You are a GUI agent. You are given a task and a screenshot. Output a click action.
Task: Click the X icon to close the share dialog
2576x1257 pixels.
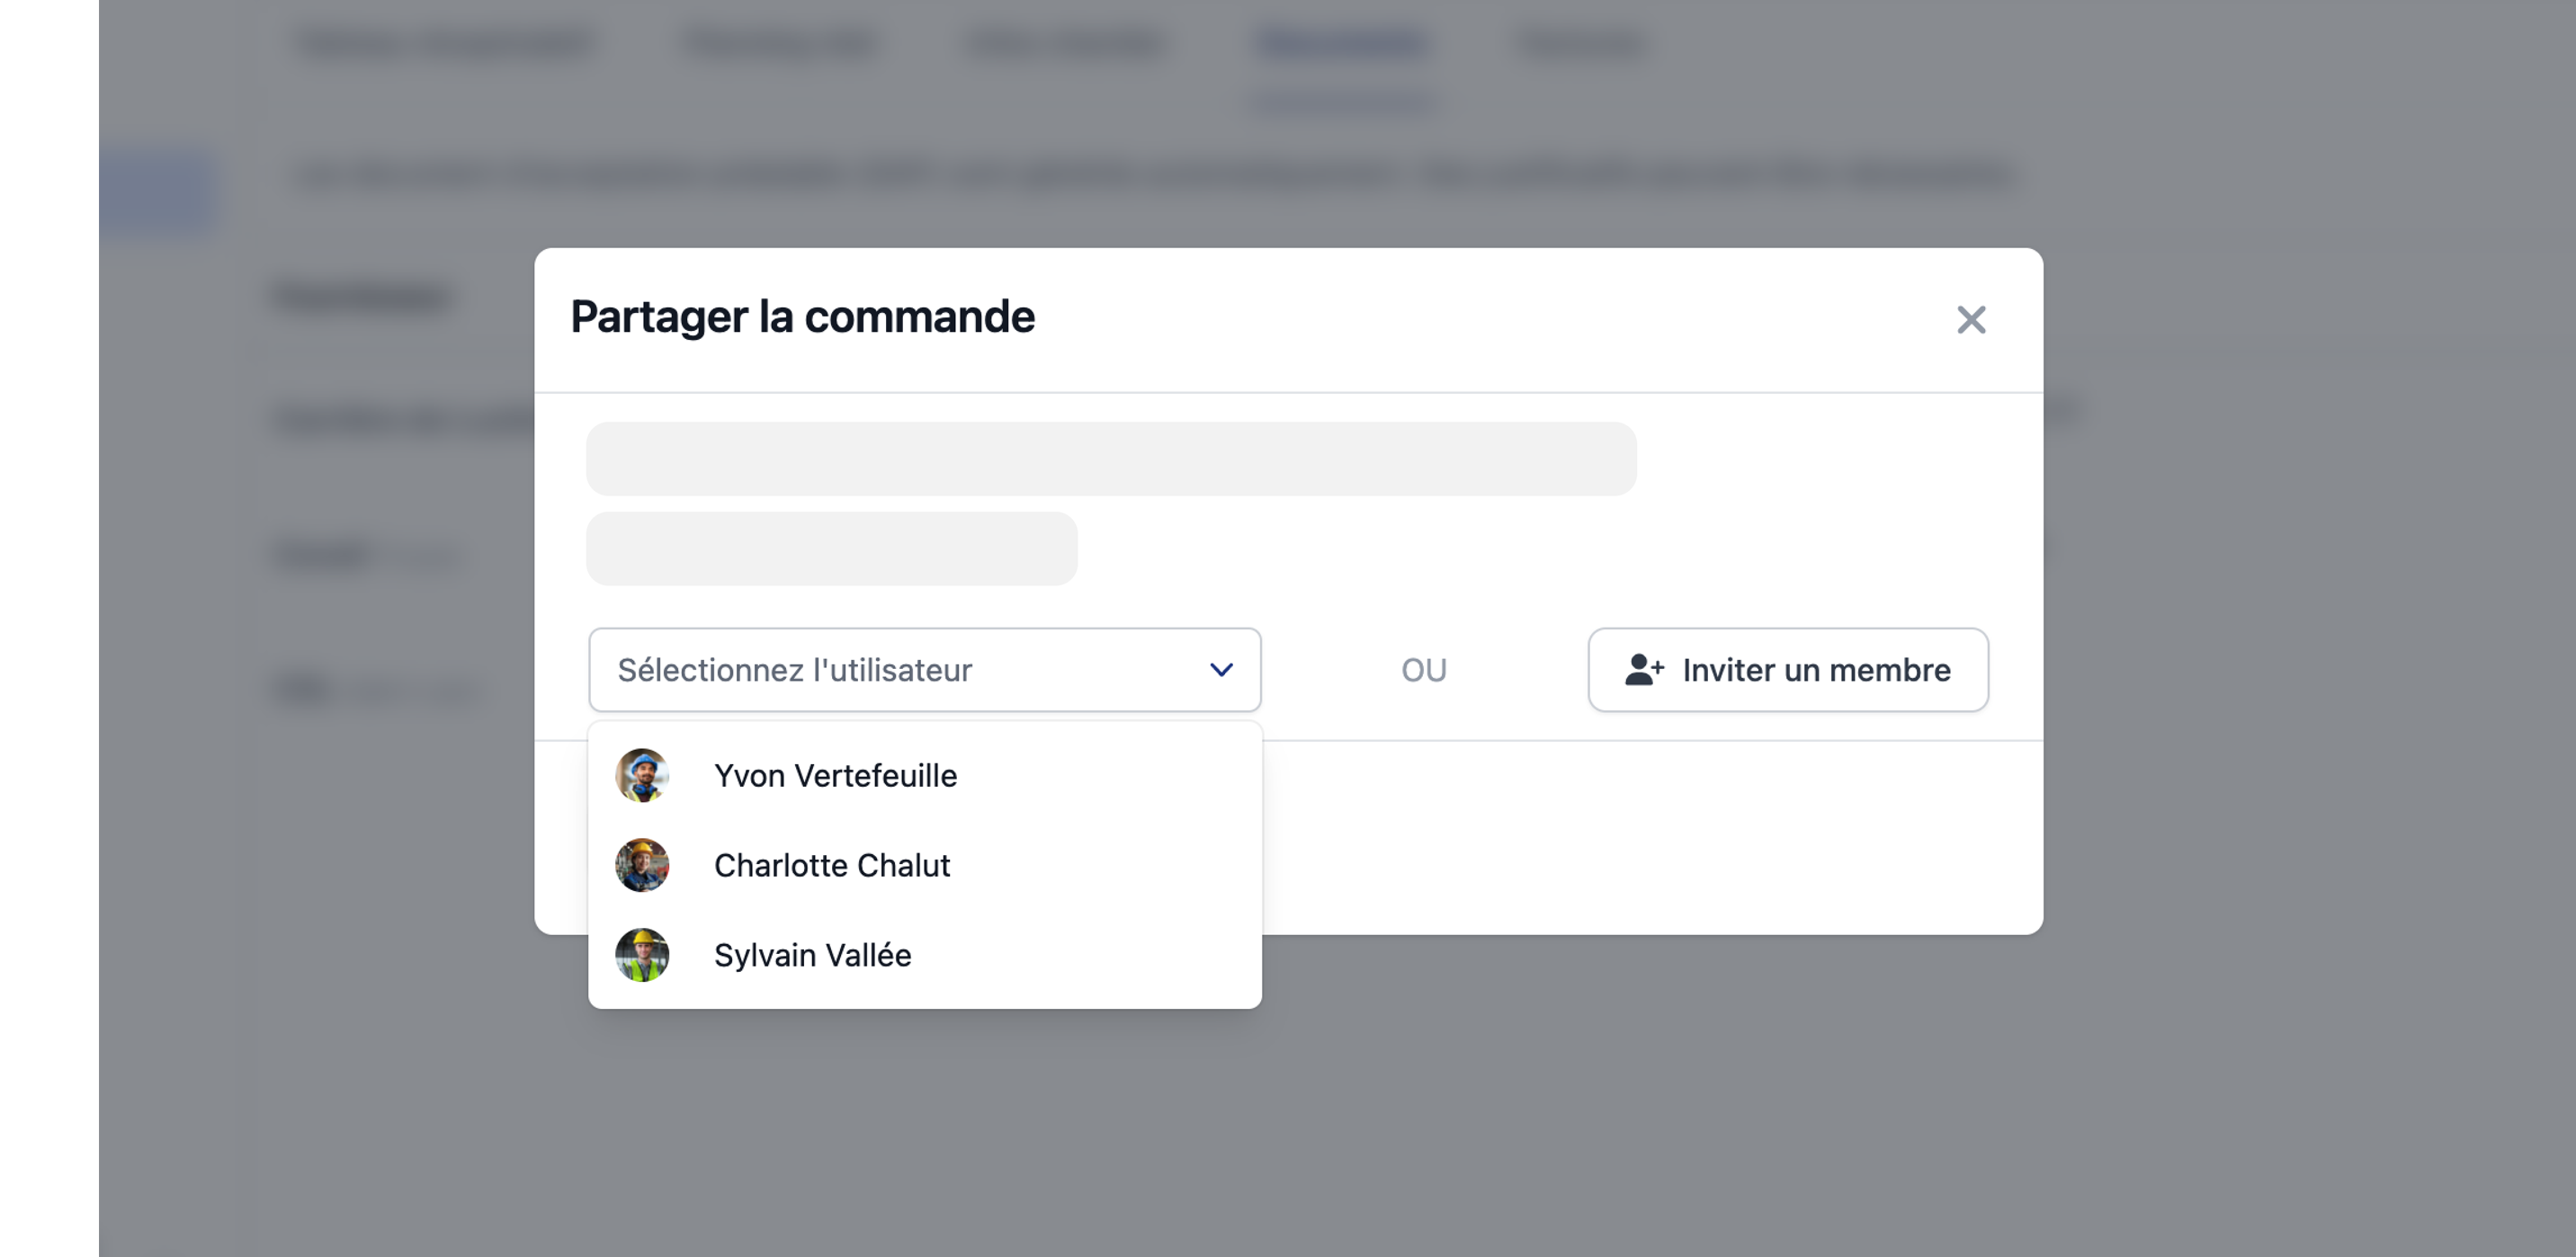click(1971, 319)
